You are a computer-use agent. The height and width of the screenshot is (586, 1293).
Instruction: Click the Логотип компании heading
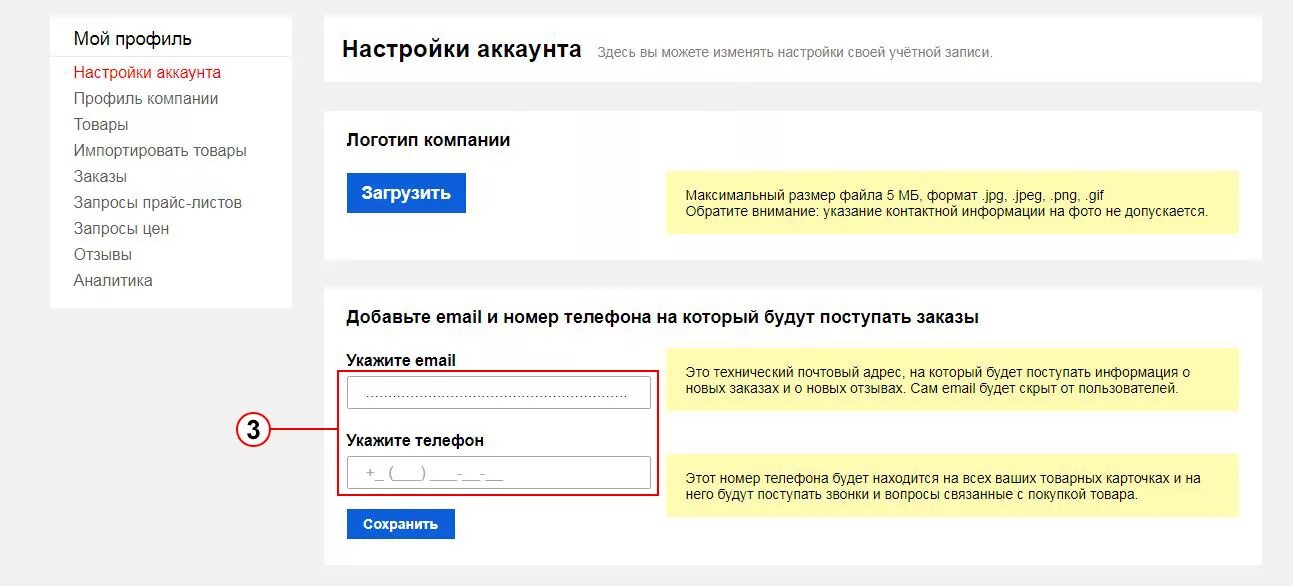(428, 140)
